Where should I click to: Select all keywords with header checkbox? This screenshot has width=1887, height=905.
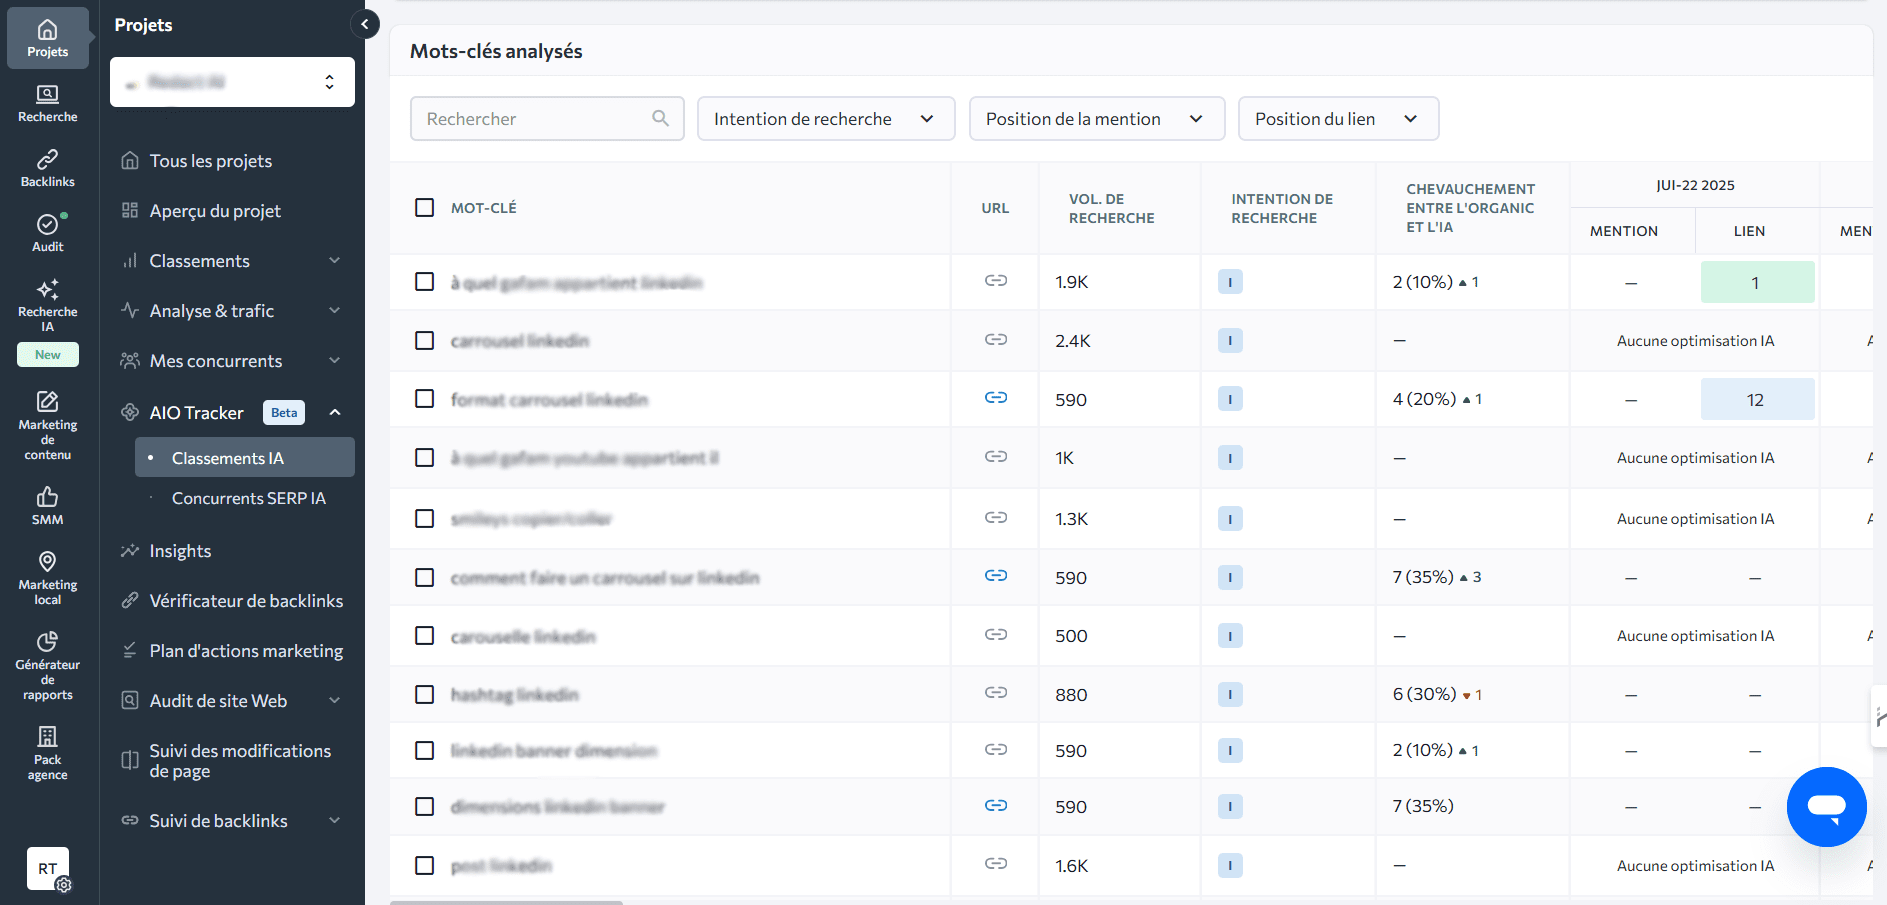424,207
